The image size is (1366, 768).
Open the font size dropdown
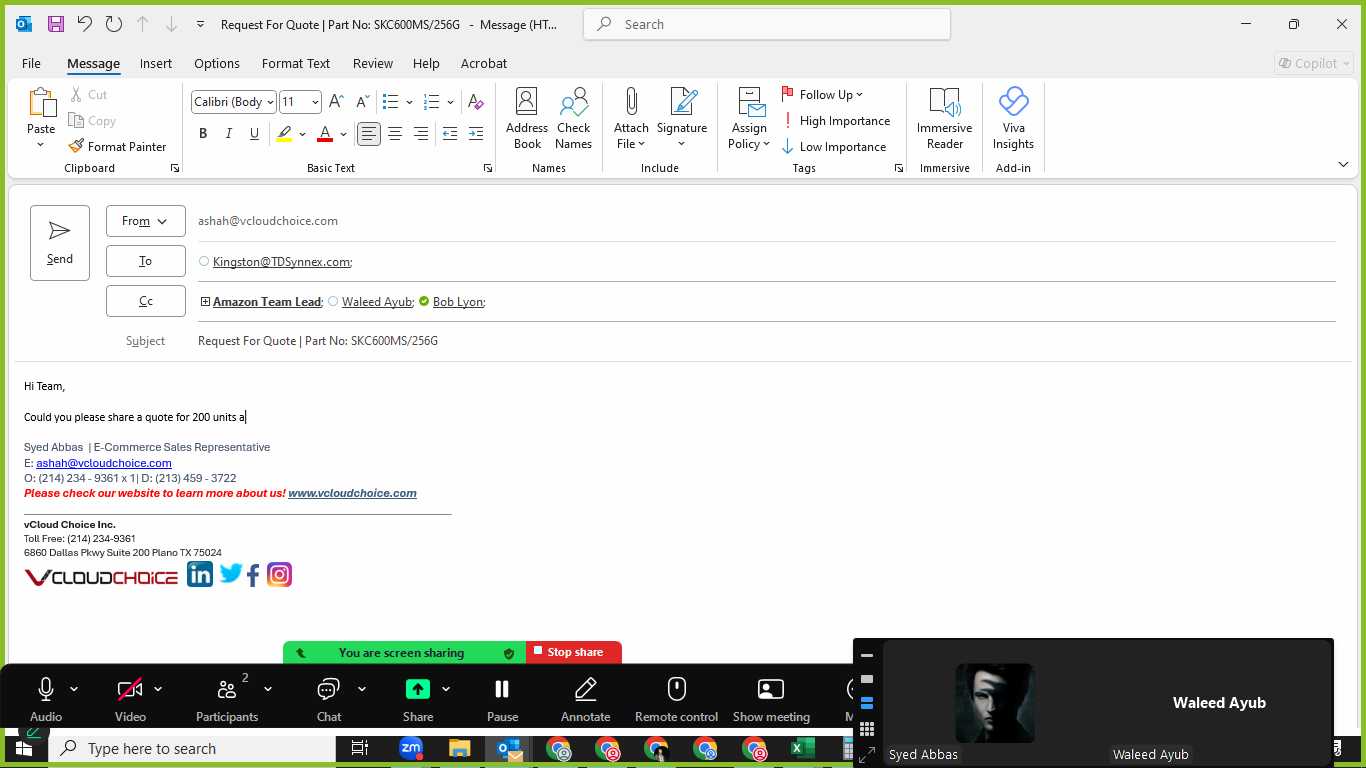coord(315,102)
